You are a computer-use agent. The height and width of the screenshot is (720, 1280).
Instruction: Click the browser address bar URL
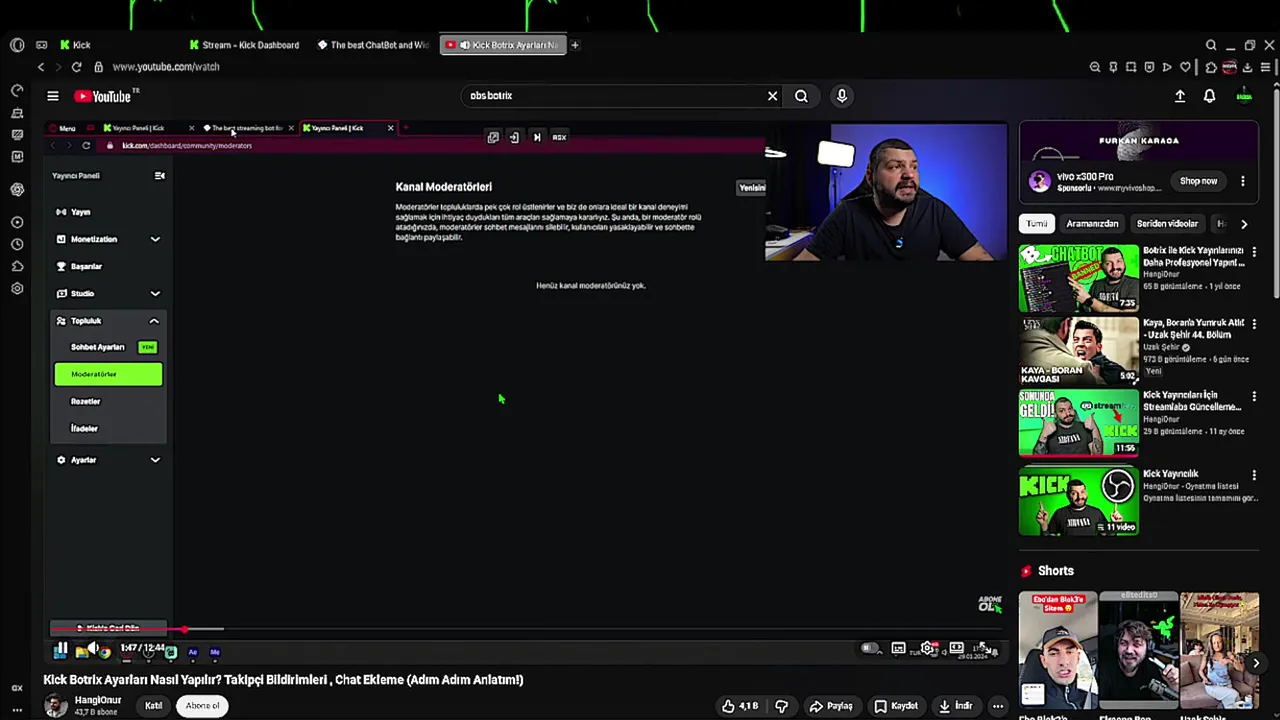click(166, 67)
